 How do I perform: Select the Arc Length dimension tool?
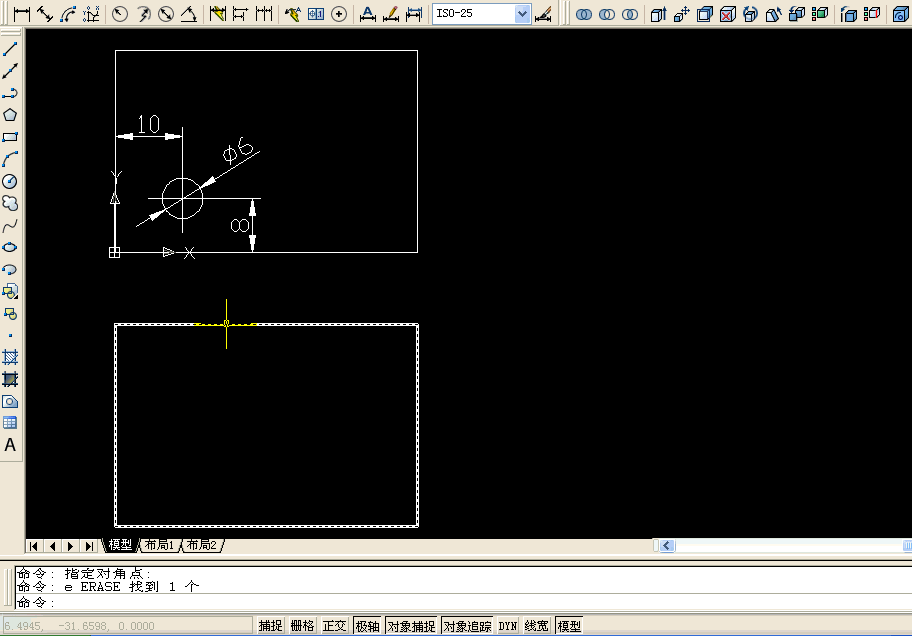click(x=68, y=14)
